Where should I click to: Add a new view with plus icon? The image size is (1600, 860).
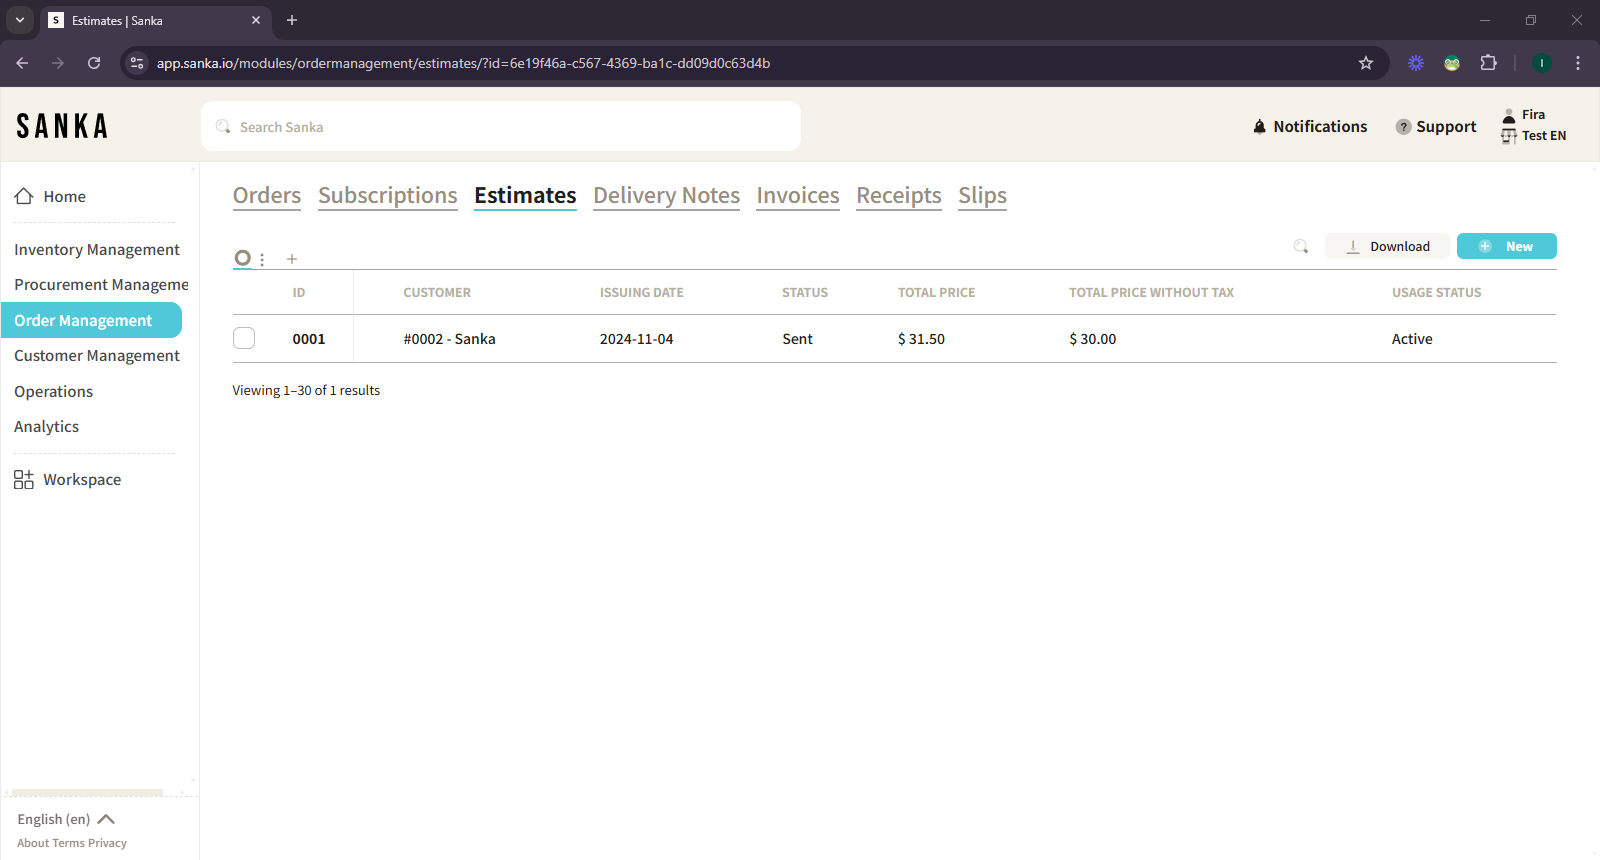(292, 259)
